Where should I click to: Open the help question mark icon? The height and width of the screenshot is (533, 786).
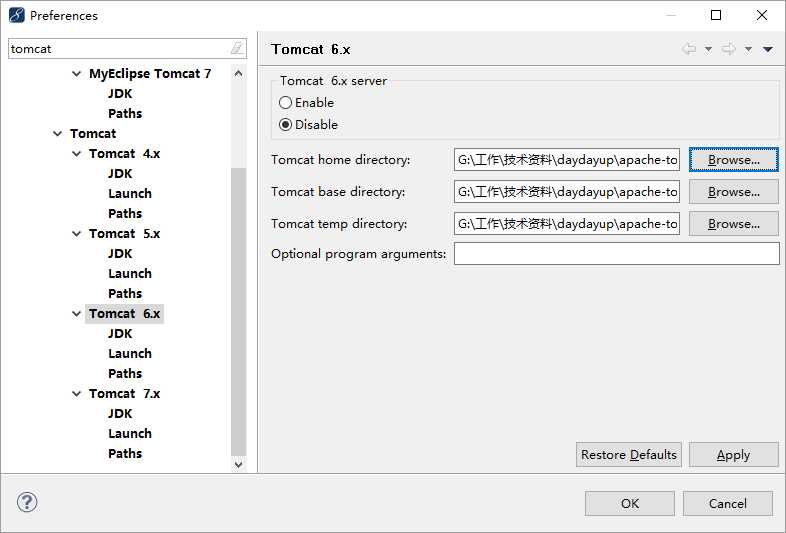tap(27, 502)
